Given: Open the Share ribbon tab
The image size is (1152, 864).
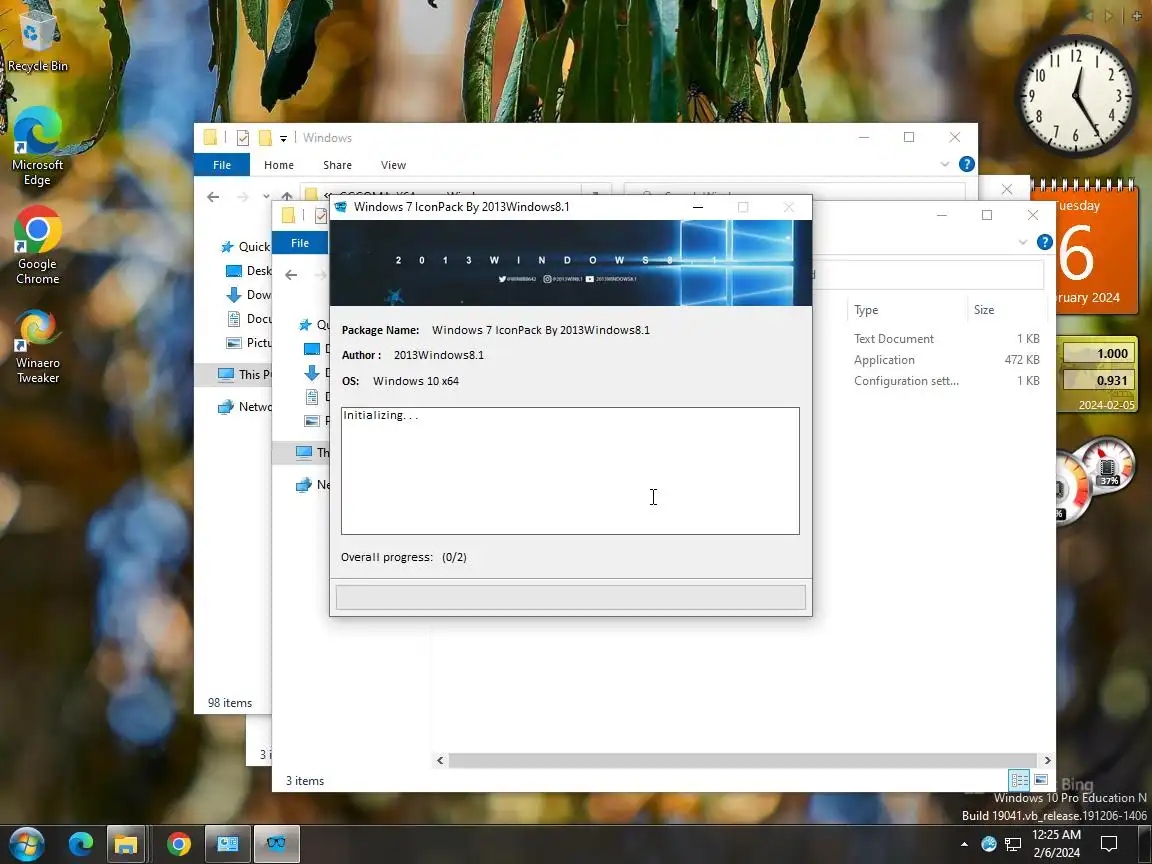Looking at the screenshot, I should coord(337,165).
